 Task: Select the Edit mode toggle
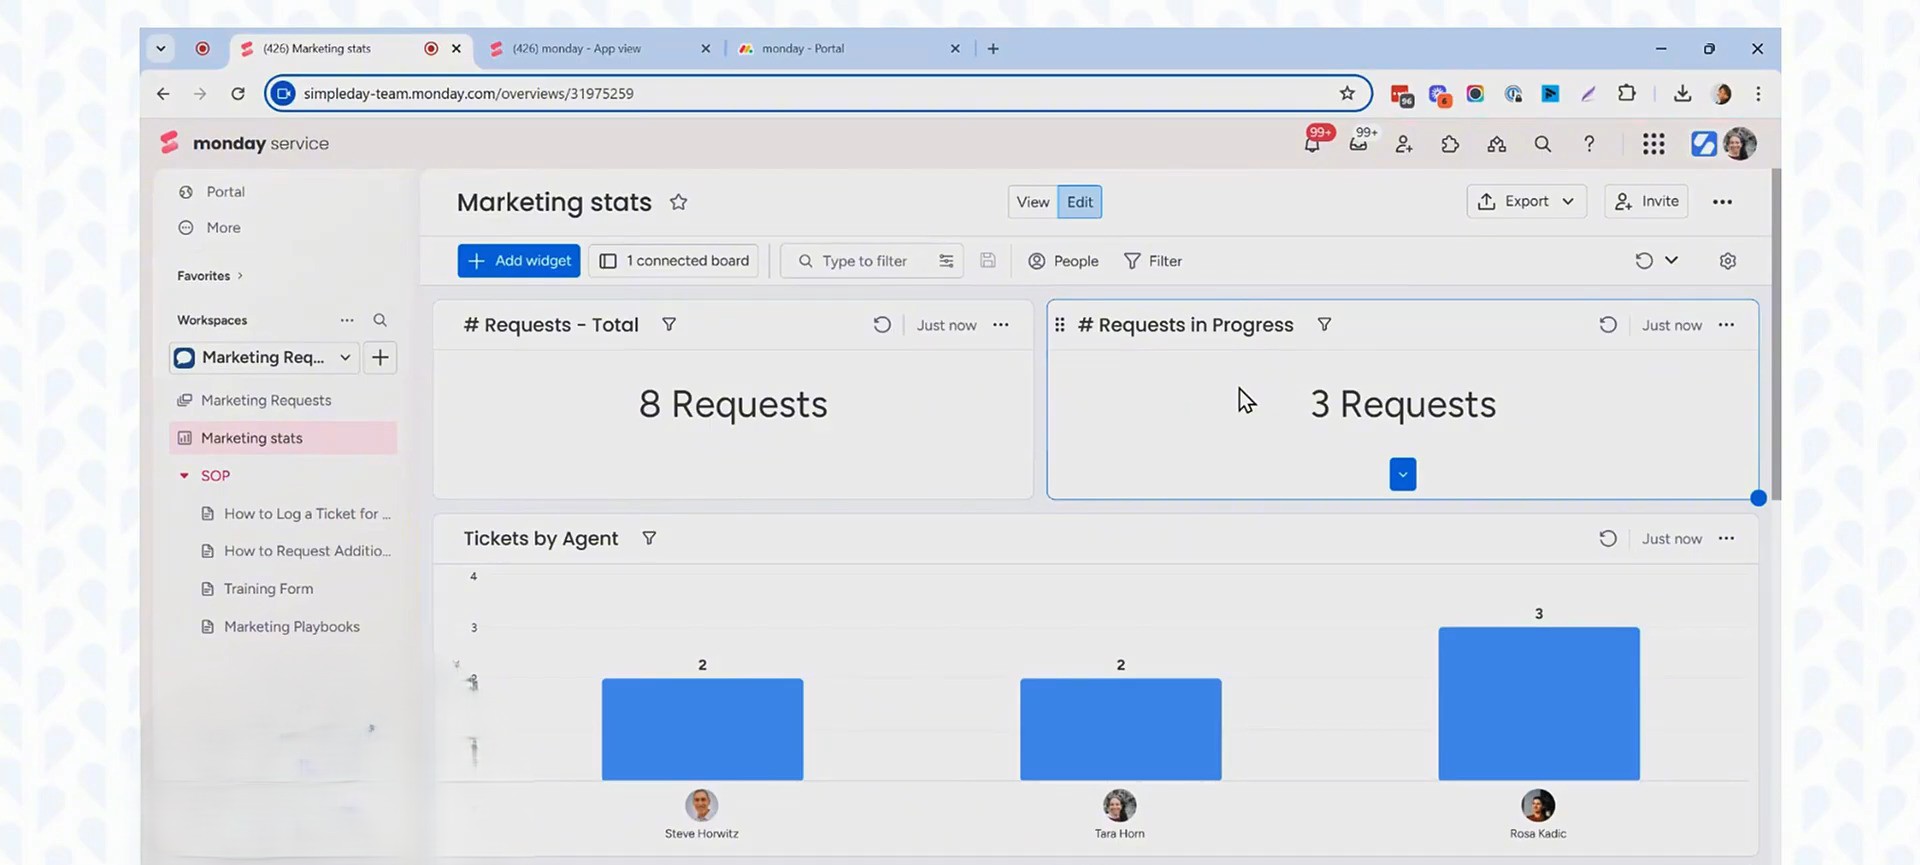click(x=1079, y=202)
